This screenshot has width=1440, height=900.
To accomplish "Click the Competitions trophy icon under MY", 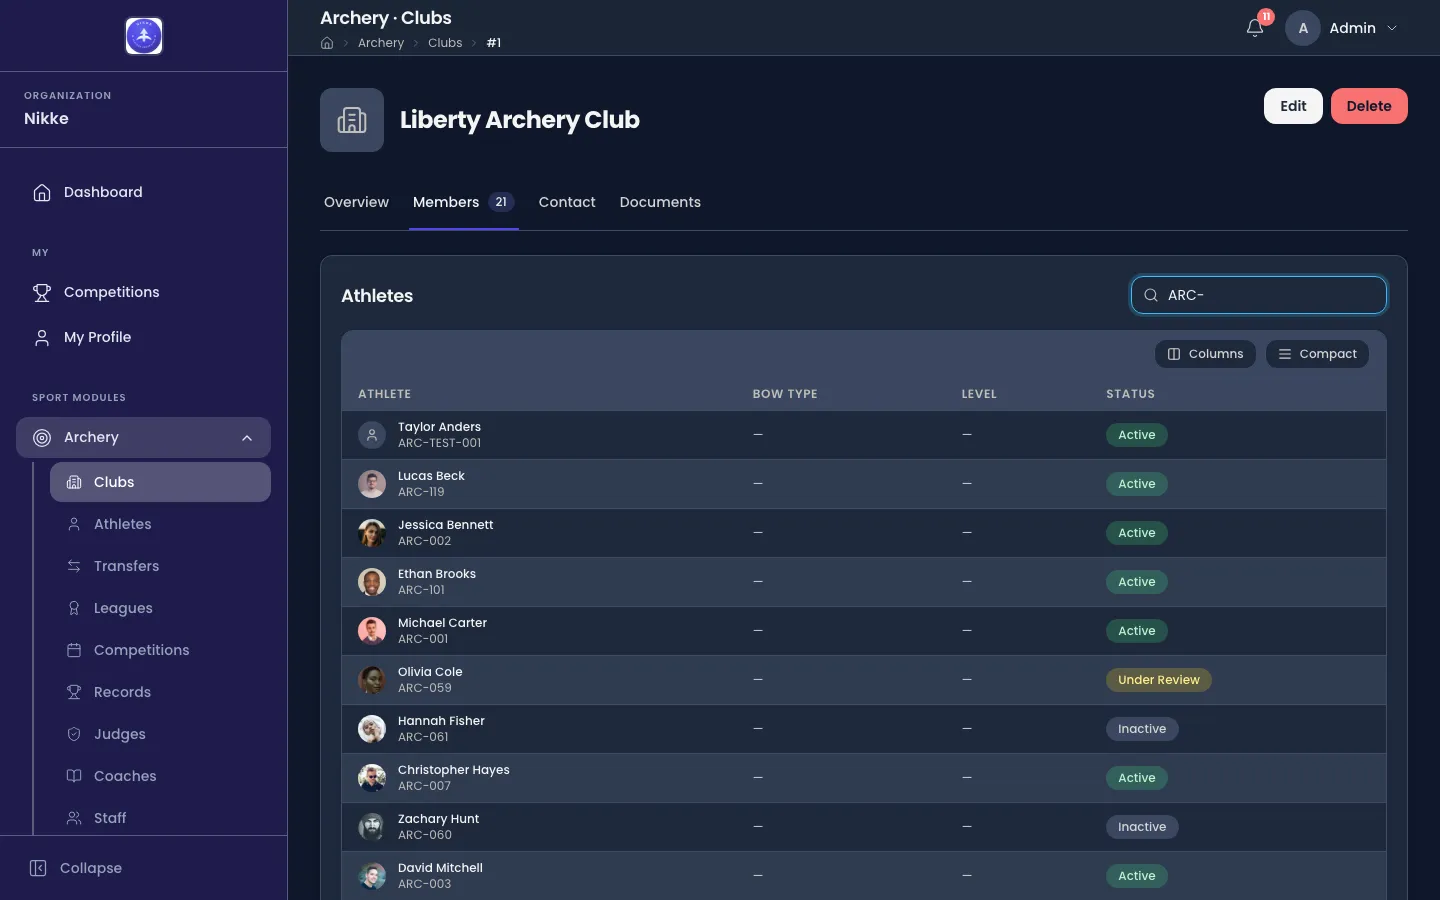I will [x=42, y=292].
